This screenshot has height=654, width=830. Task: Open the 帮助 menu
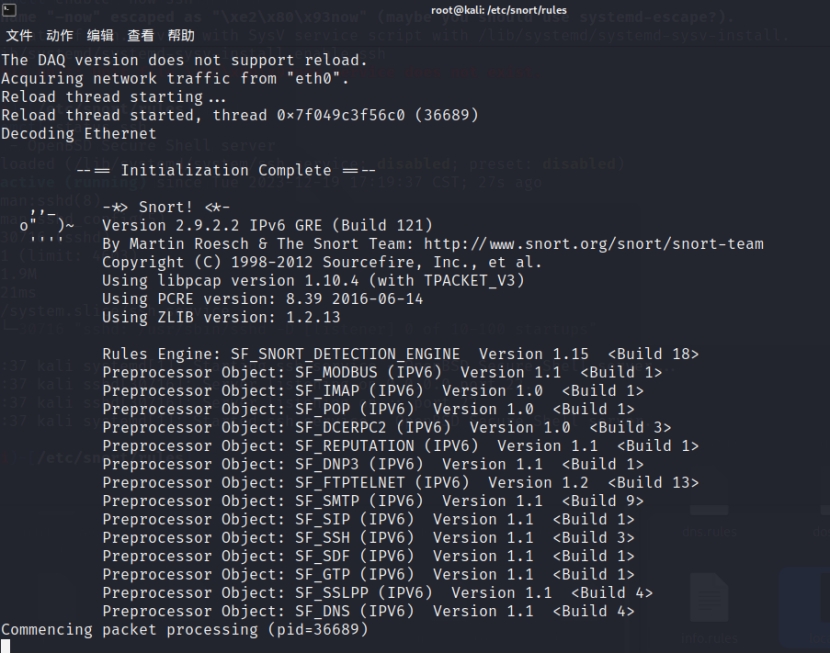point(181,36)
